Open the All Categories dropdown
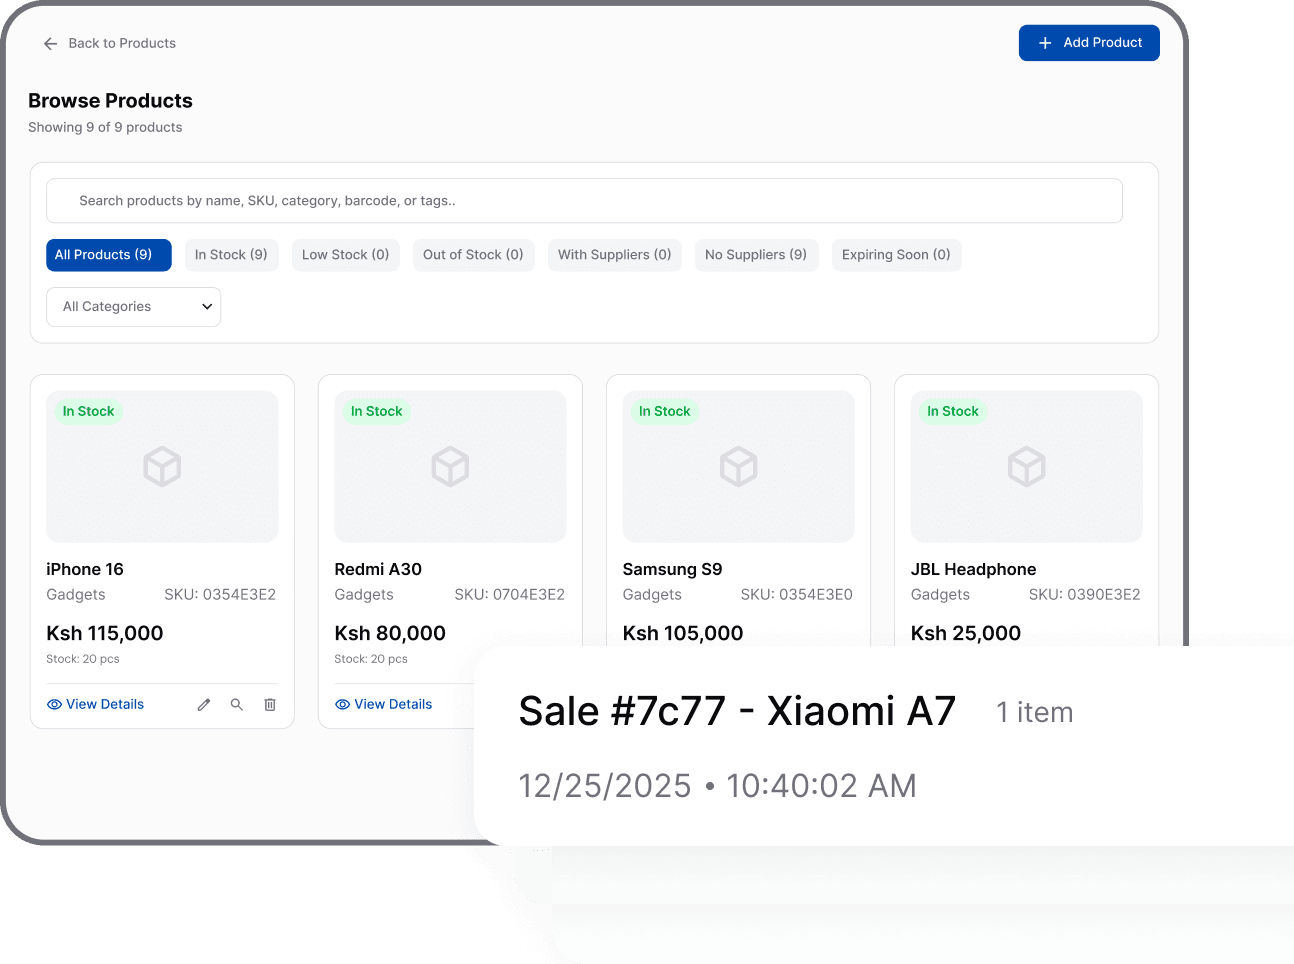1294x964 pixels. pos(133,307)
